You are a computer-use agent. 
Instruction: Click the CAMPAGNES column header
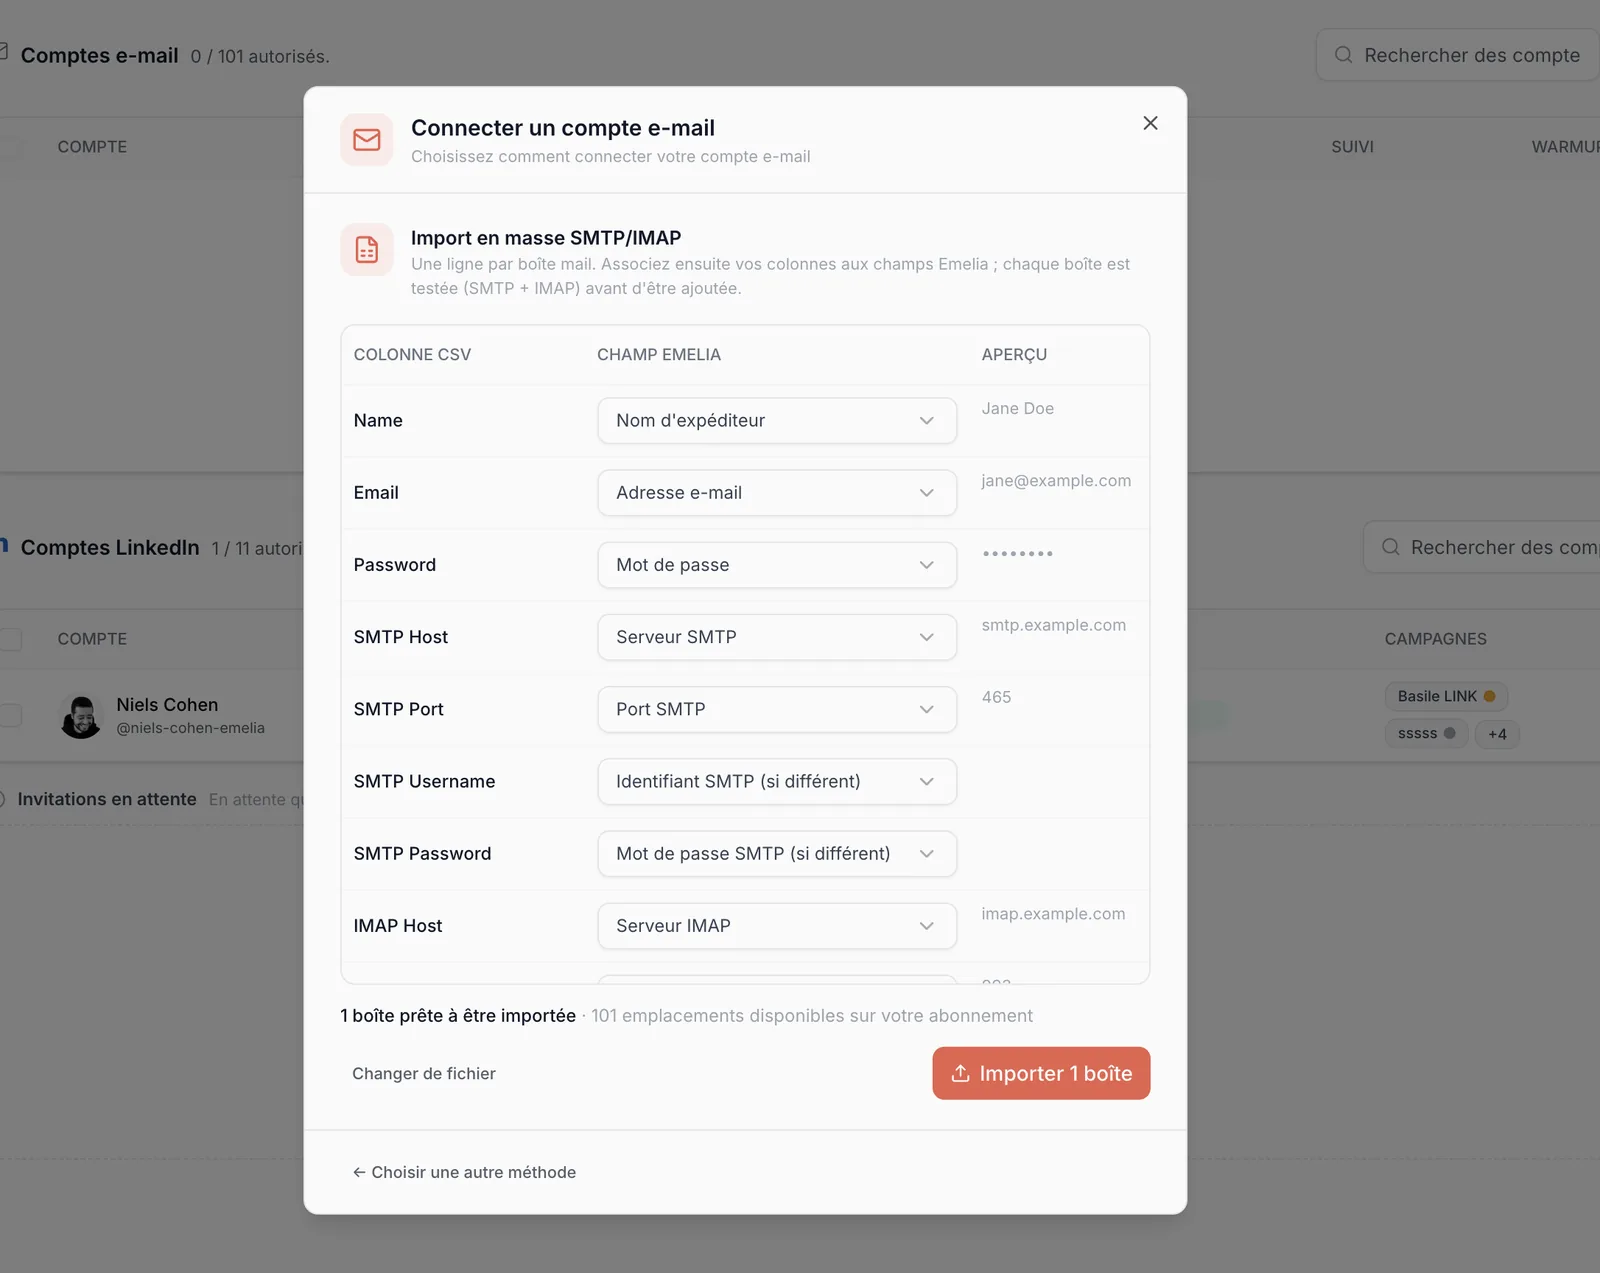(x=1435, y=639)
